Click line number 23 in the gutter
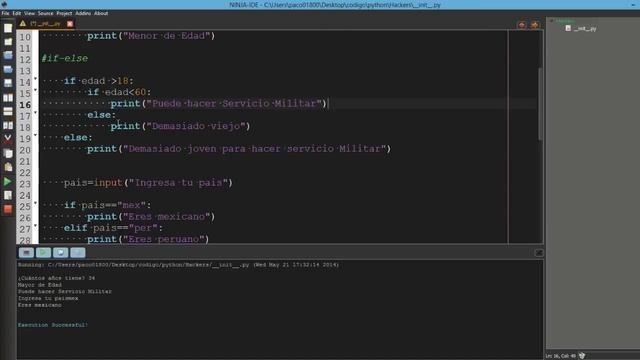 25,184
